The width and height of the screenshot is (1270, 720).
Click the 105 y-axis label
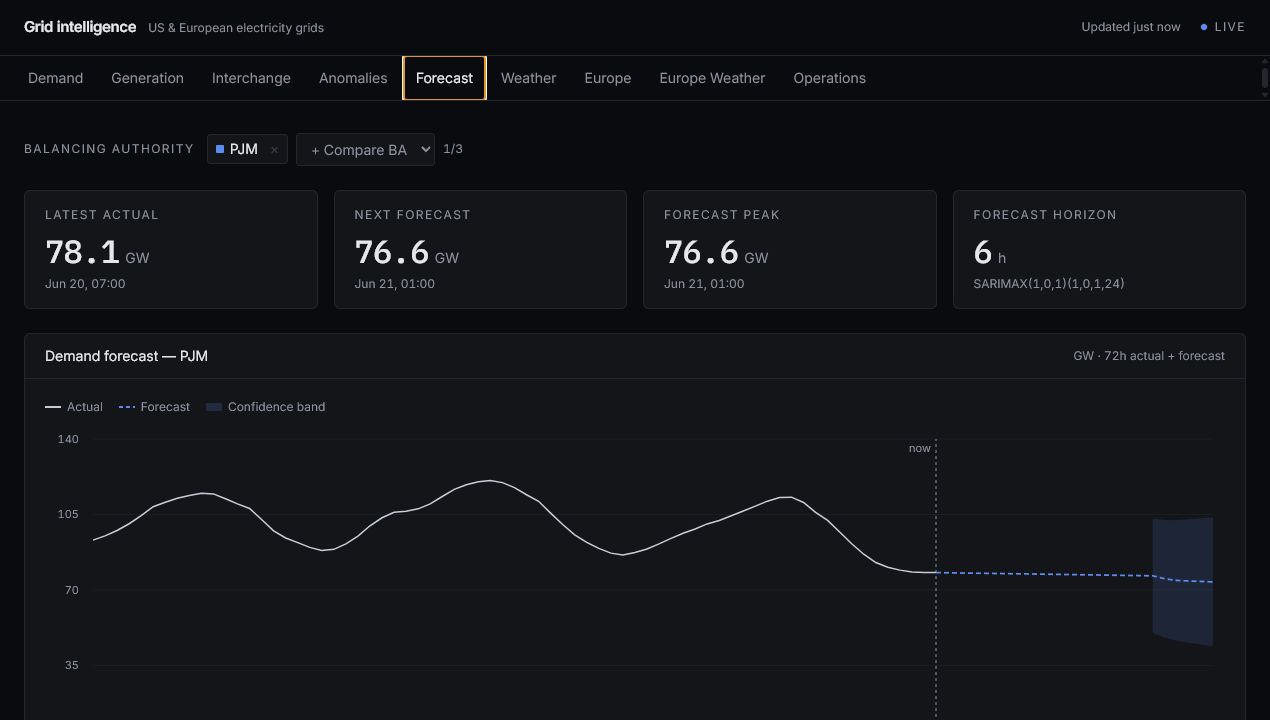(x=68, y=514)
